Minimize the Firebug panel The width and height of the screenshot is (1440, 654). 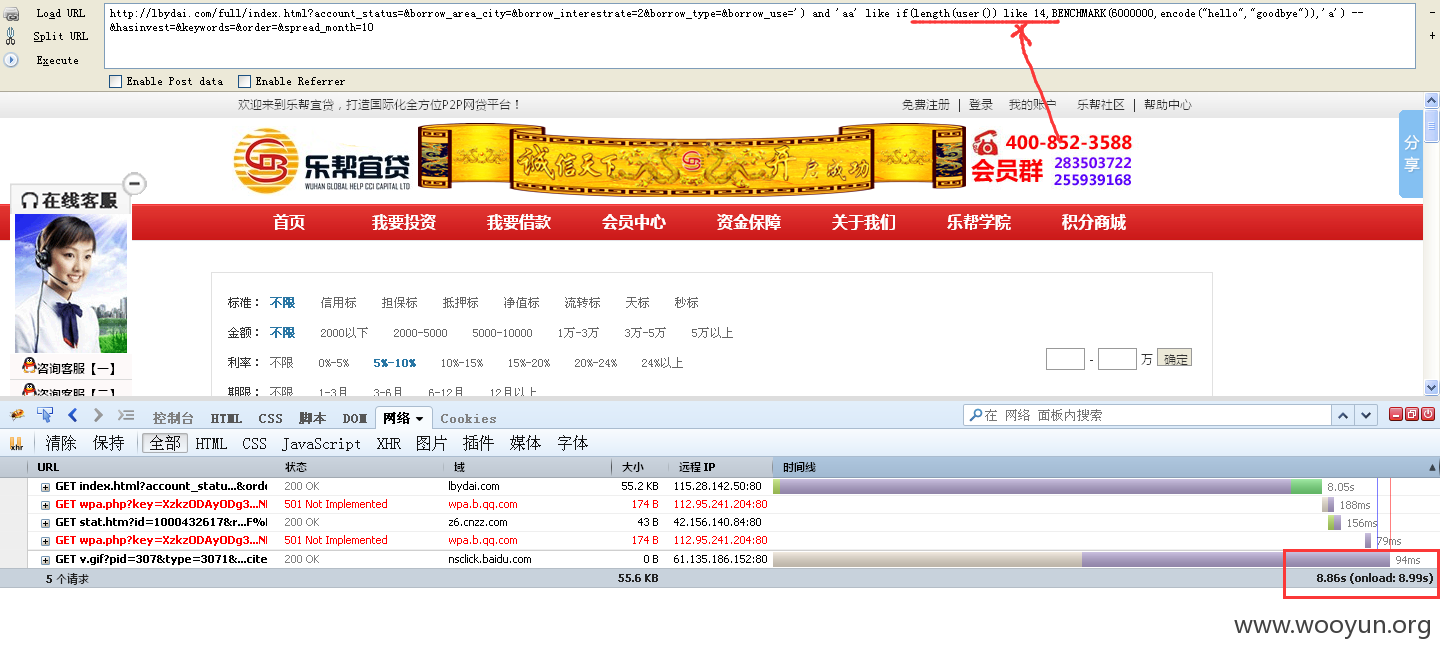pos(1395,414)
